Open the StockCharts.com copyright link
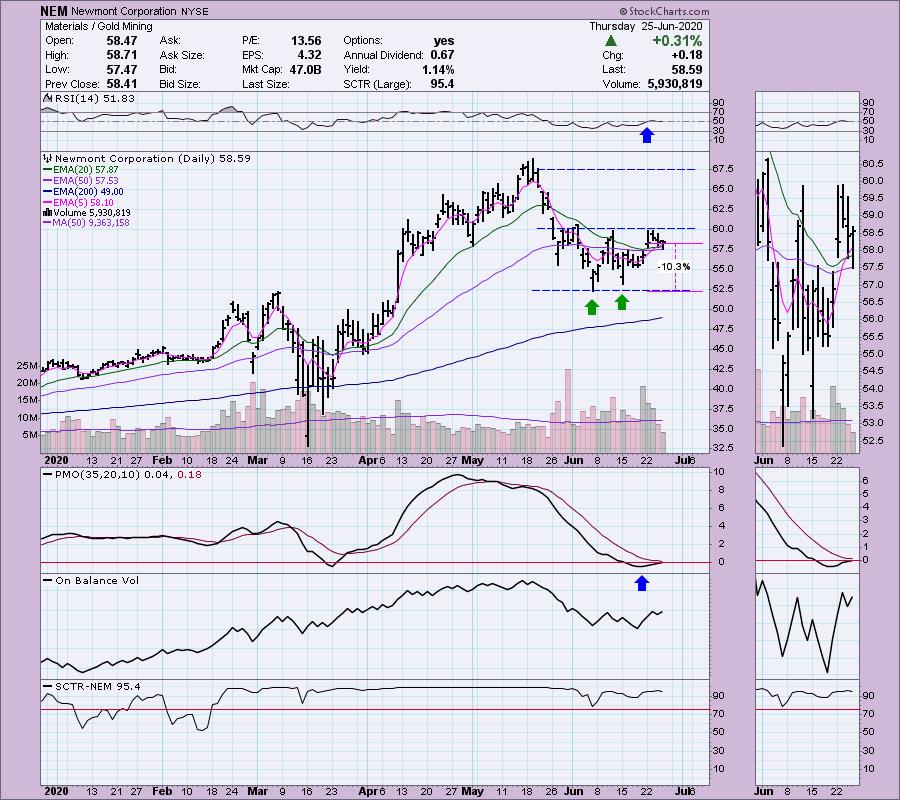This screenshot has width=900, height=800. click(664, 11)
